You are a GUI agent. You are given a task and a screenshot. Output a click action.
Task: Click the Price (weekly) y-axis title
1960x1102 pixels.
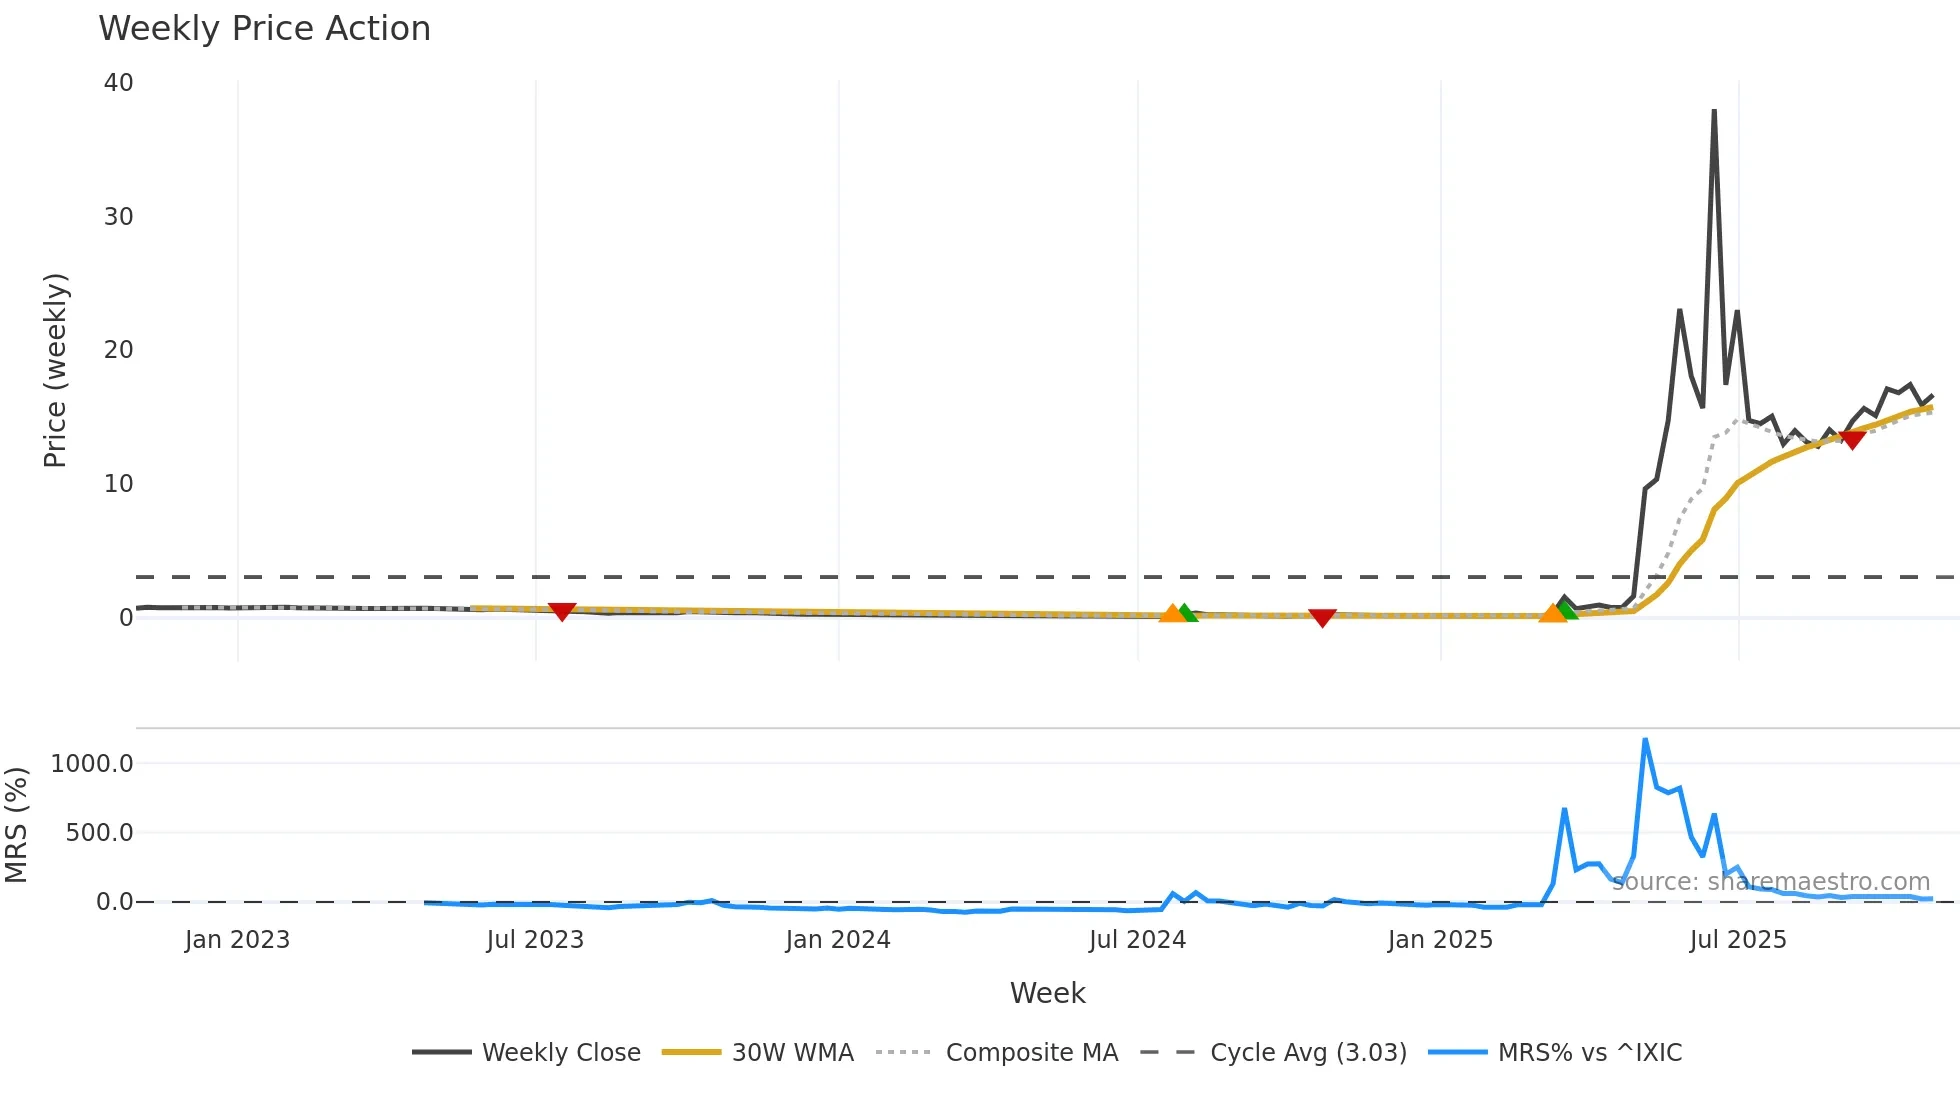(x=56, y=370)
